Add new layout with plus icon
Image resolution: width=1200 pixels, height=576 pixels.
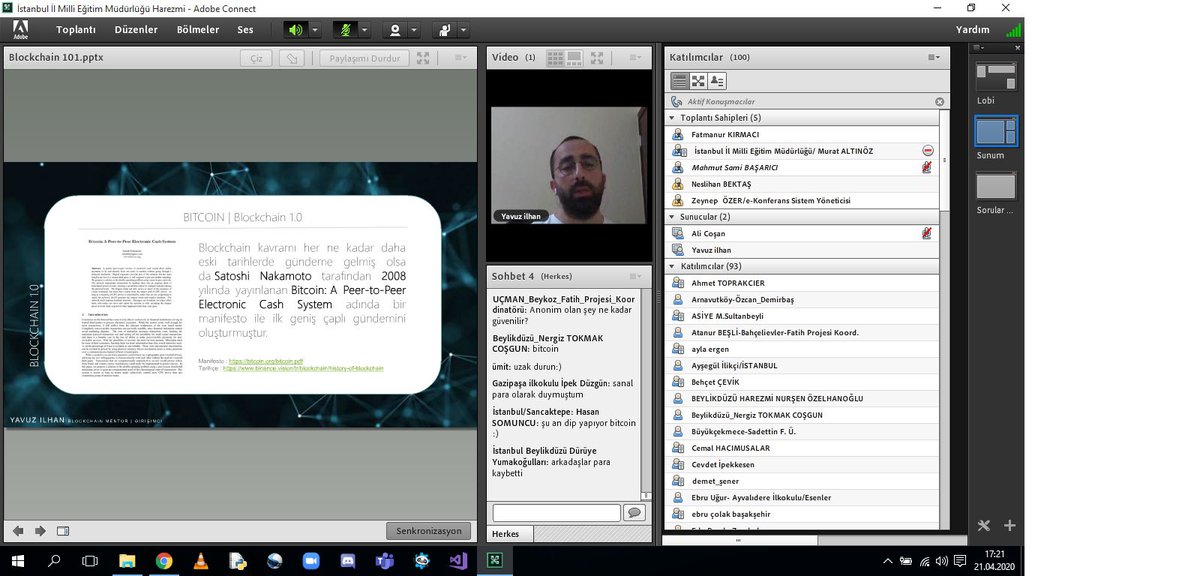point(1010,526)
